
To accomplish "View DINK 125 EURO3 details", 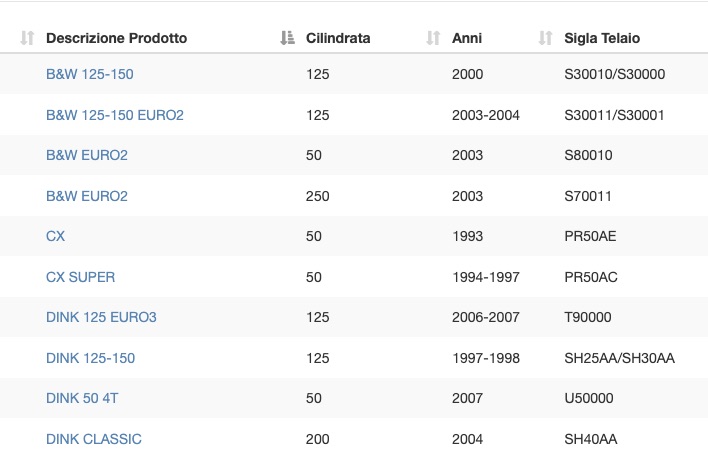I will pyautogui.click(x=101, y=317).
